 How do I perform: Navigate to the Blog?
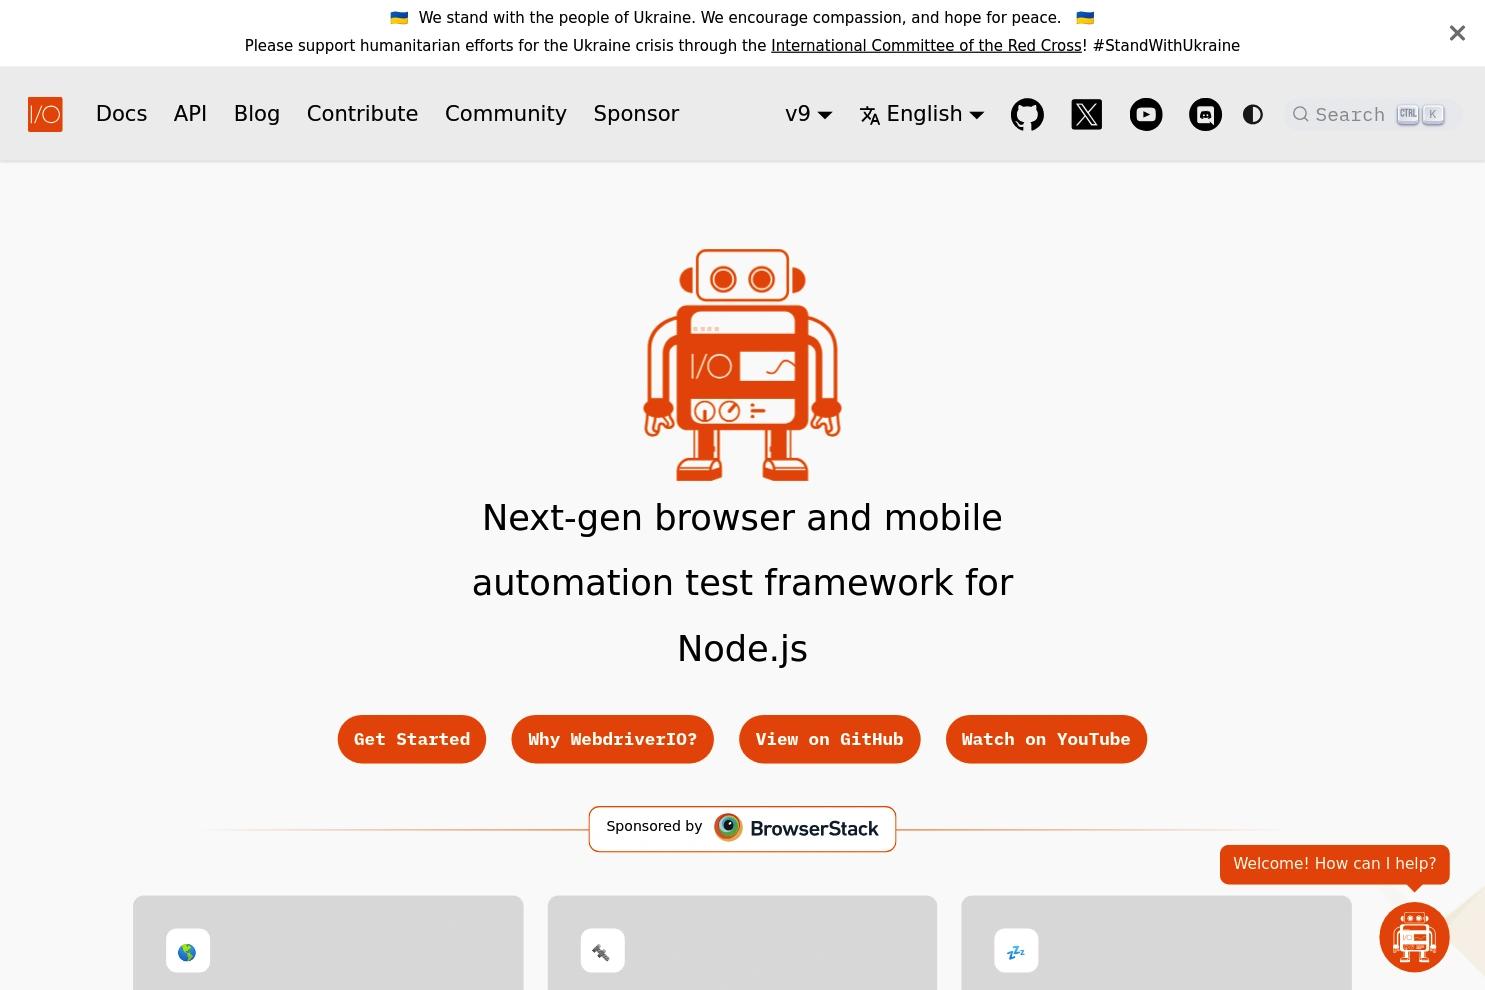click(x=257, y=114)
